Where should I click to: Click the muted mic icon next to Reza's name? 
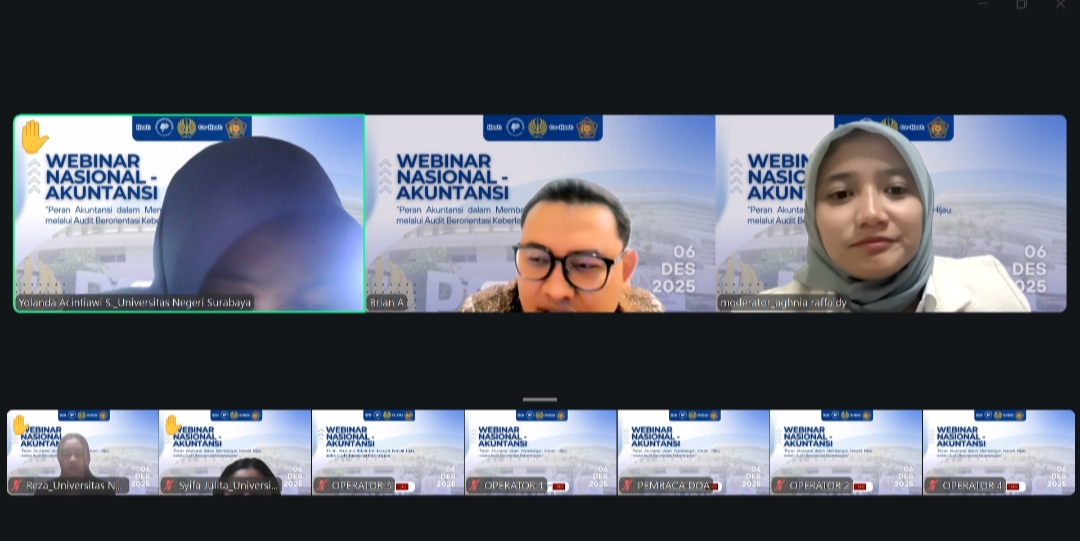pyautogui.click(x=17, y=486)
